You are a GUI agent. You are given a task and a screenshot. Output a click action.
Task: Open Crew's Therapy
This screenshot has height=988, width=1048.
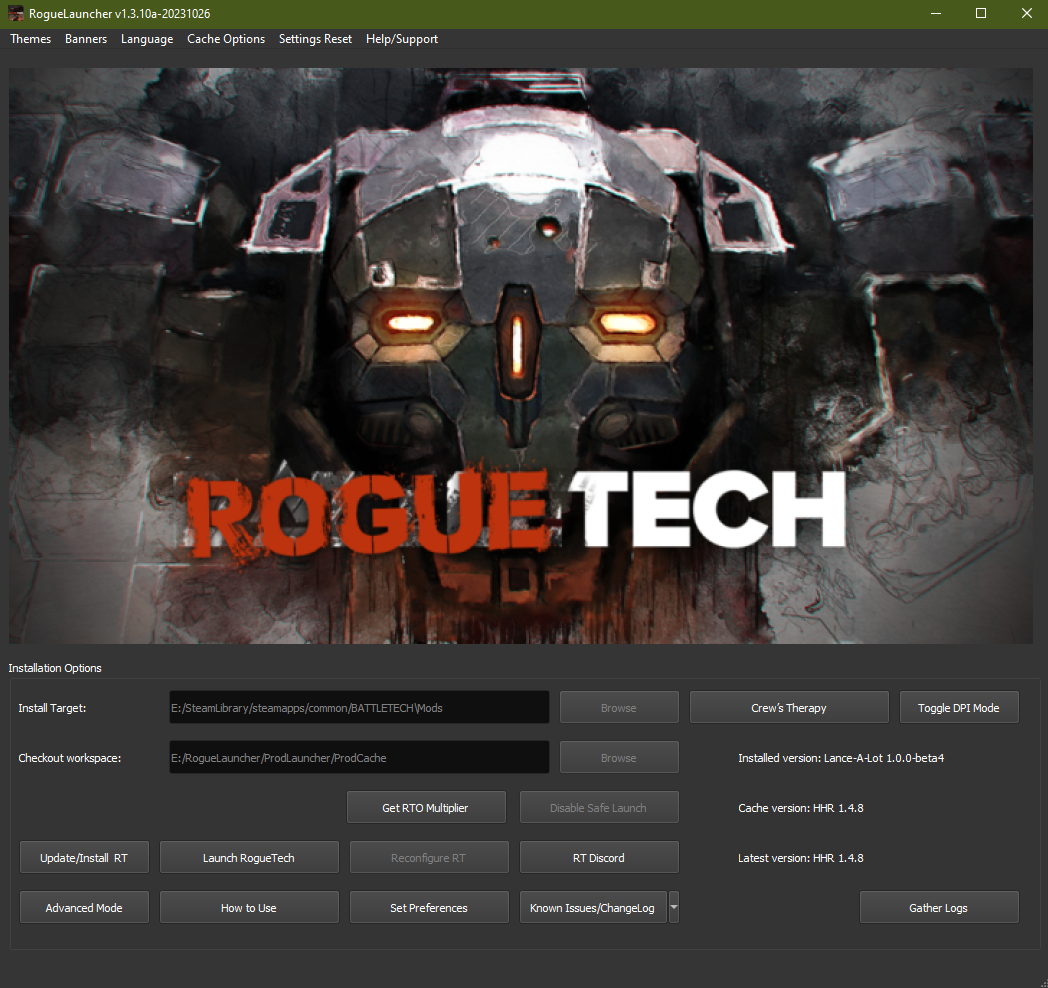pos(789,707)
